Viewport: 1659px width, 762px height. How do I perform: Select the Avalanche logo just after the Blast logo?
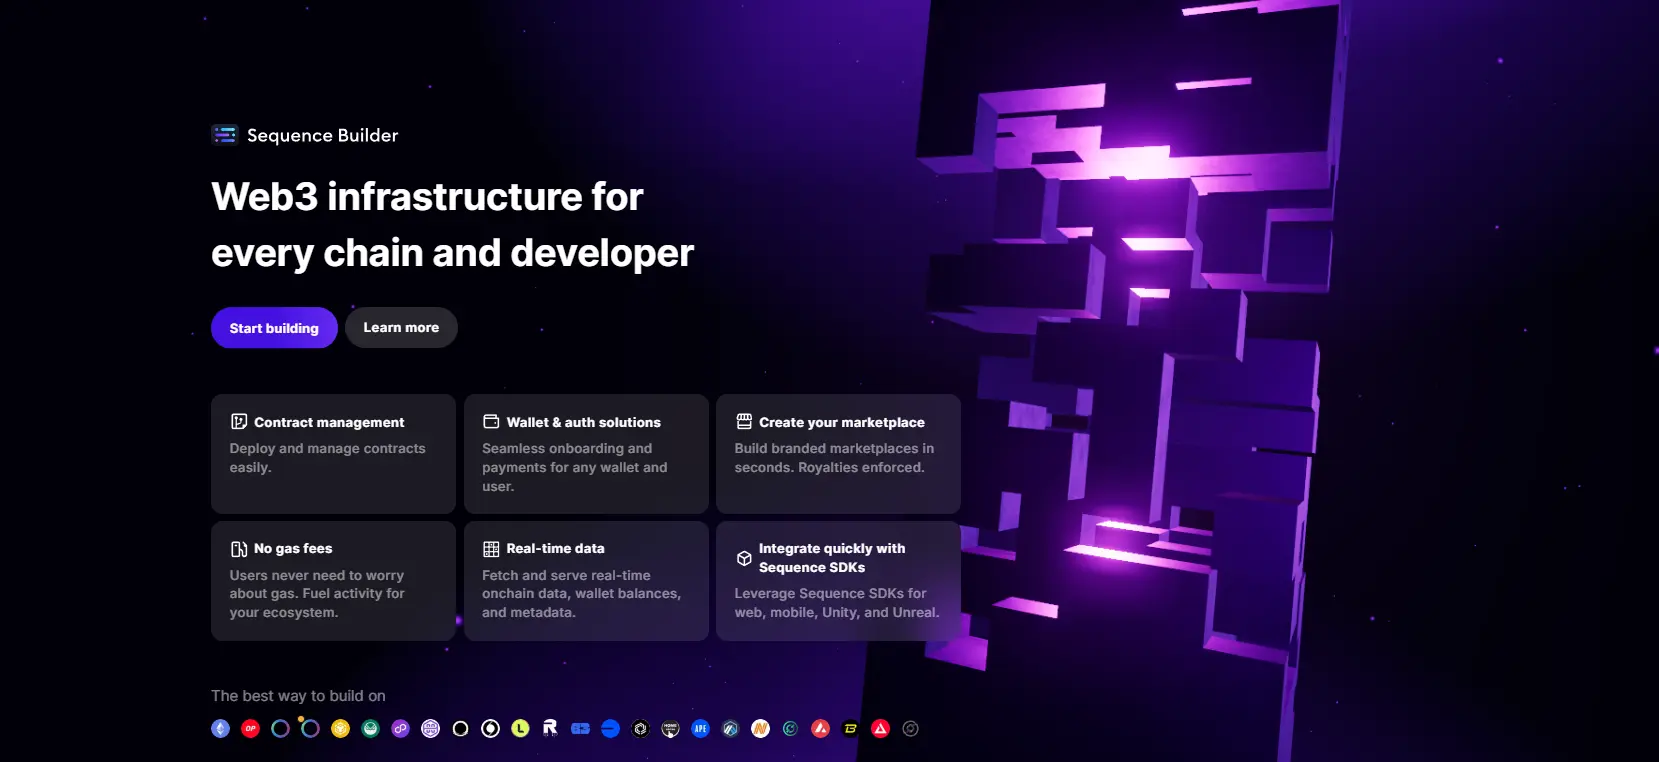coord(881,729)
